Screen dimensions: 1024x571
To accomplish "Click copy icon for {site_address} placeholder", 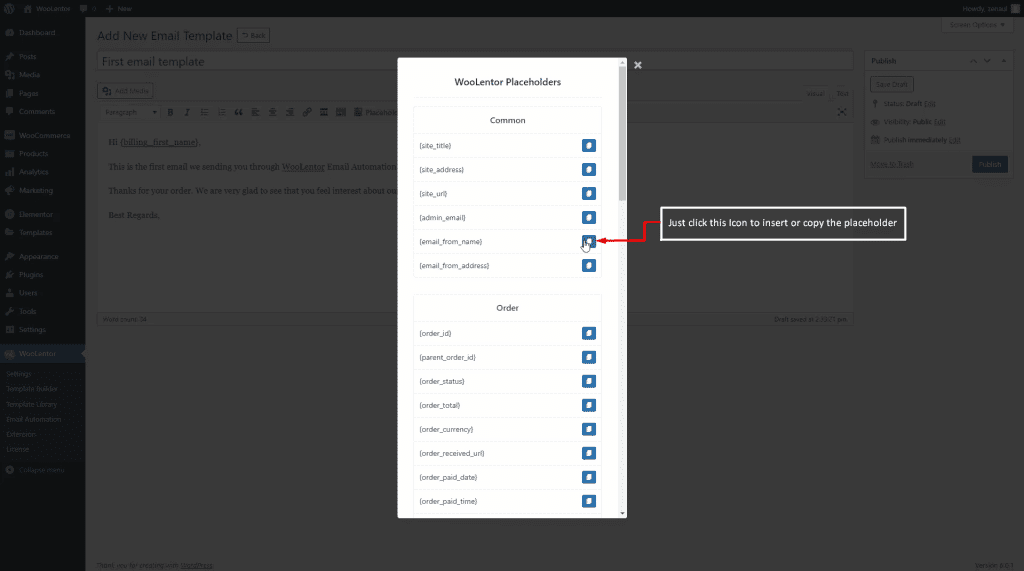I will [589, 169].
